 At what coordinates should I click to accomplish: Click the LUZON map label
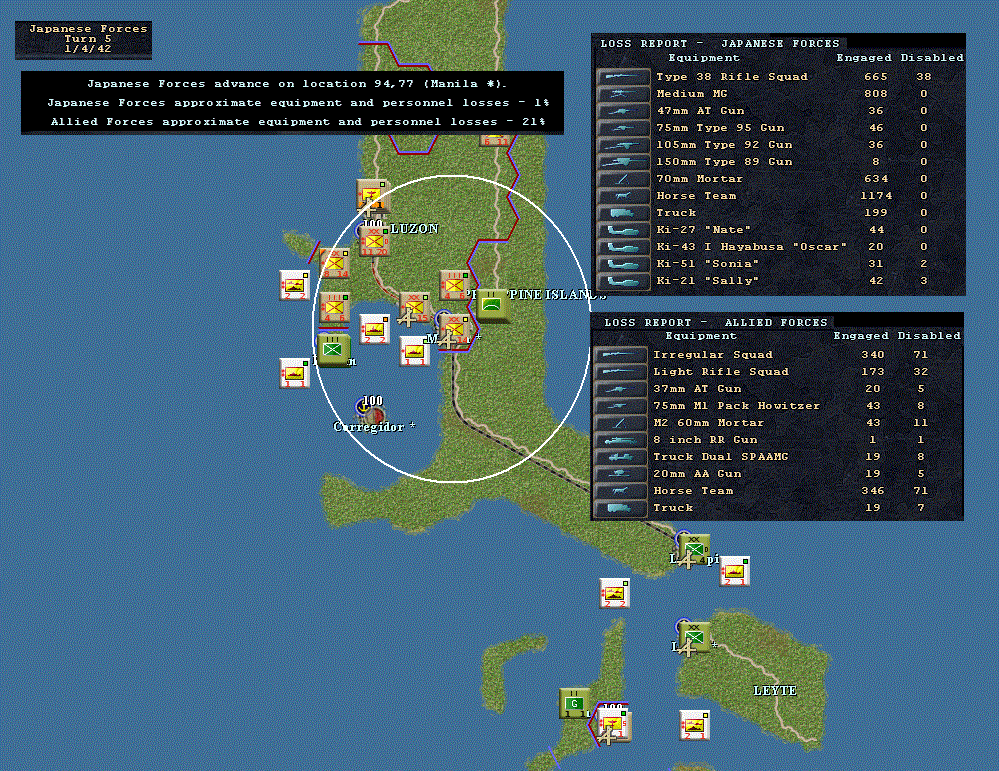[414, 229]
